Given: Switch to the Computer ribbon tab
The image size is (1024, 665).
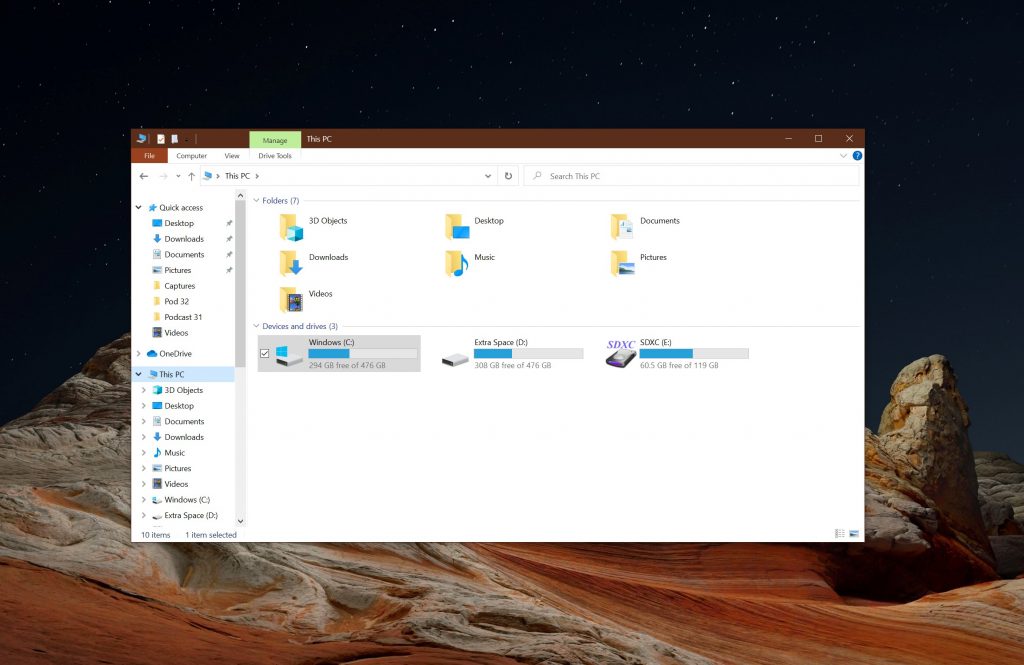Looking at the screenshot, I should pos(191,155).
